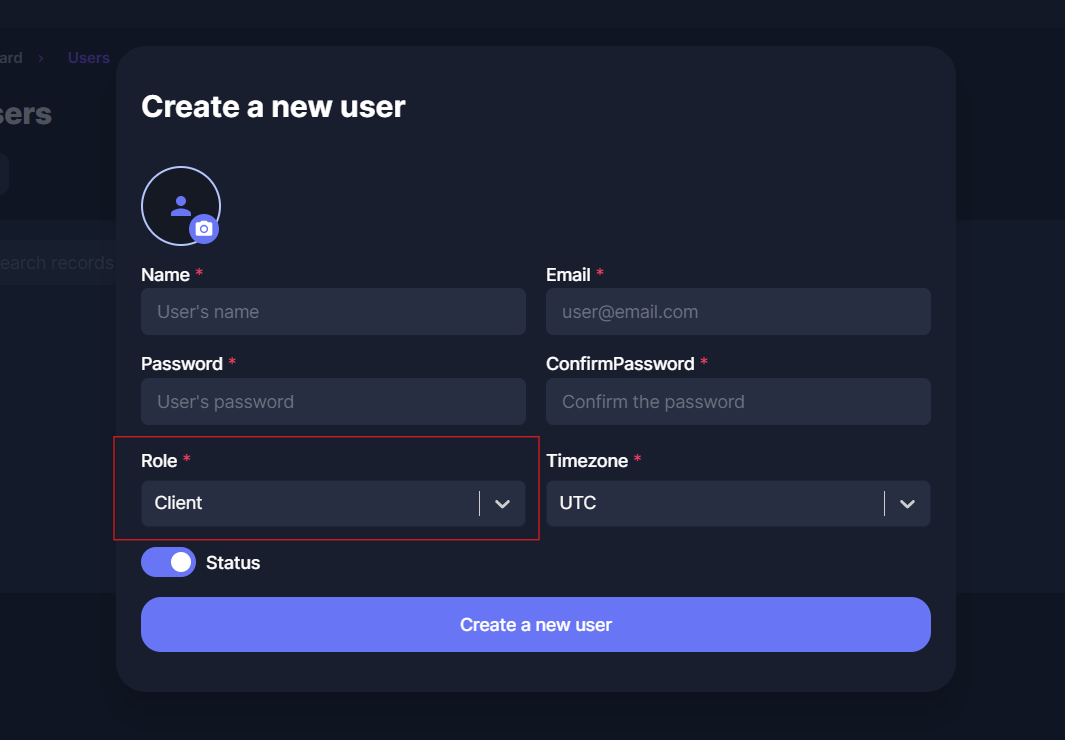Click the partially visible Dashboard breadcrumb
This screenshot has height=740, width=1065.
[10, 58]
